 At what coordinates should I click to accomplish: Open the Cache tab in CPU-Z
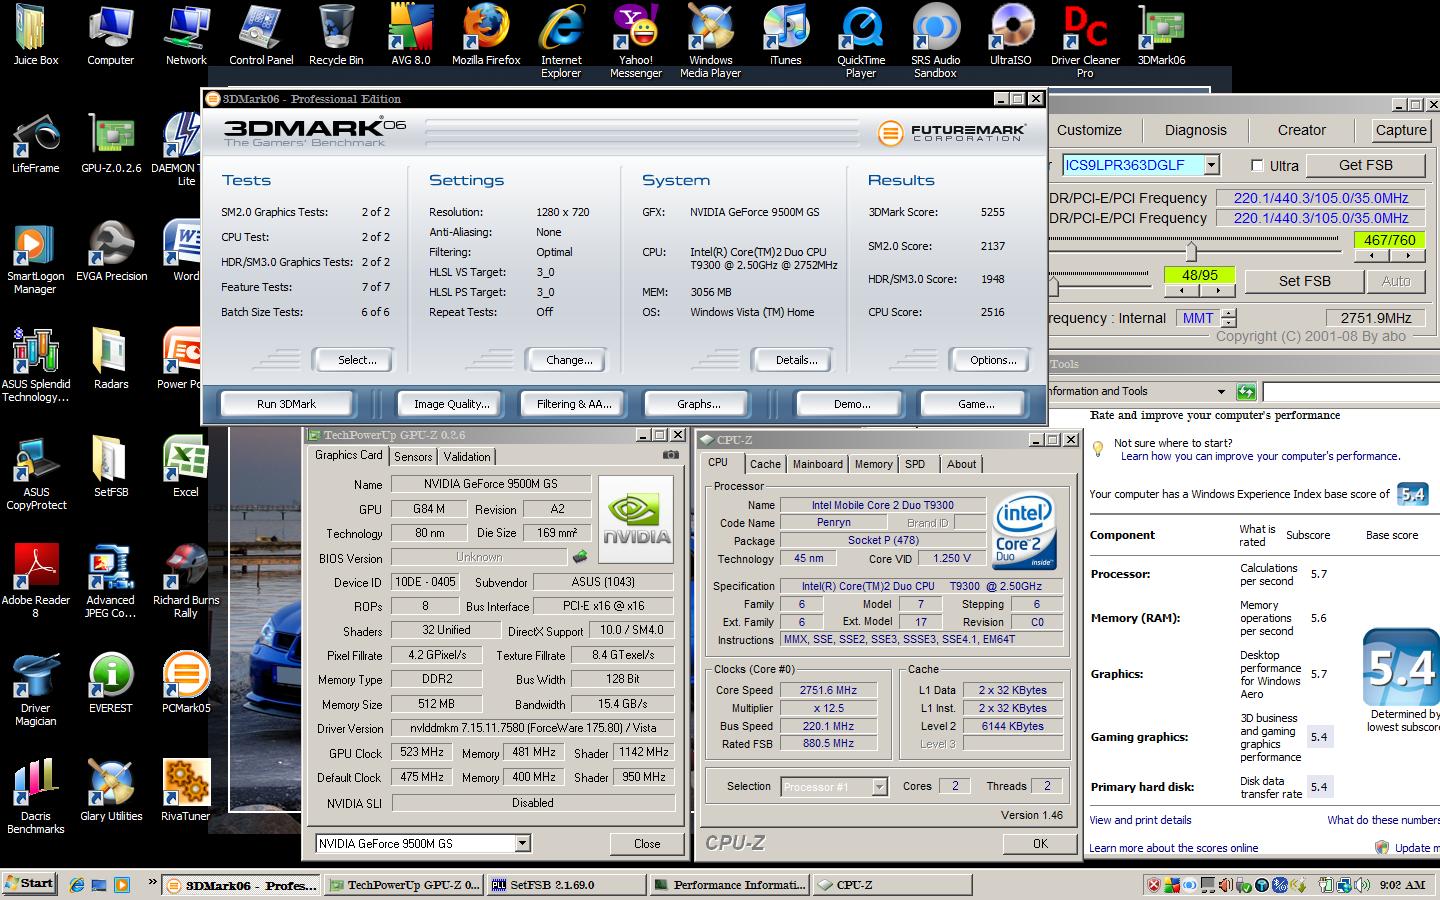[x=765, y=464]
